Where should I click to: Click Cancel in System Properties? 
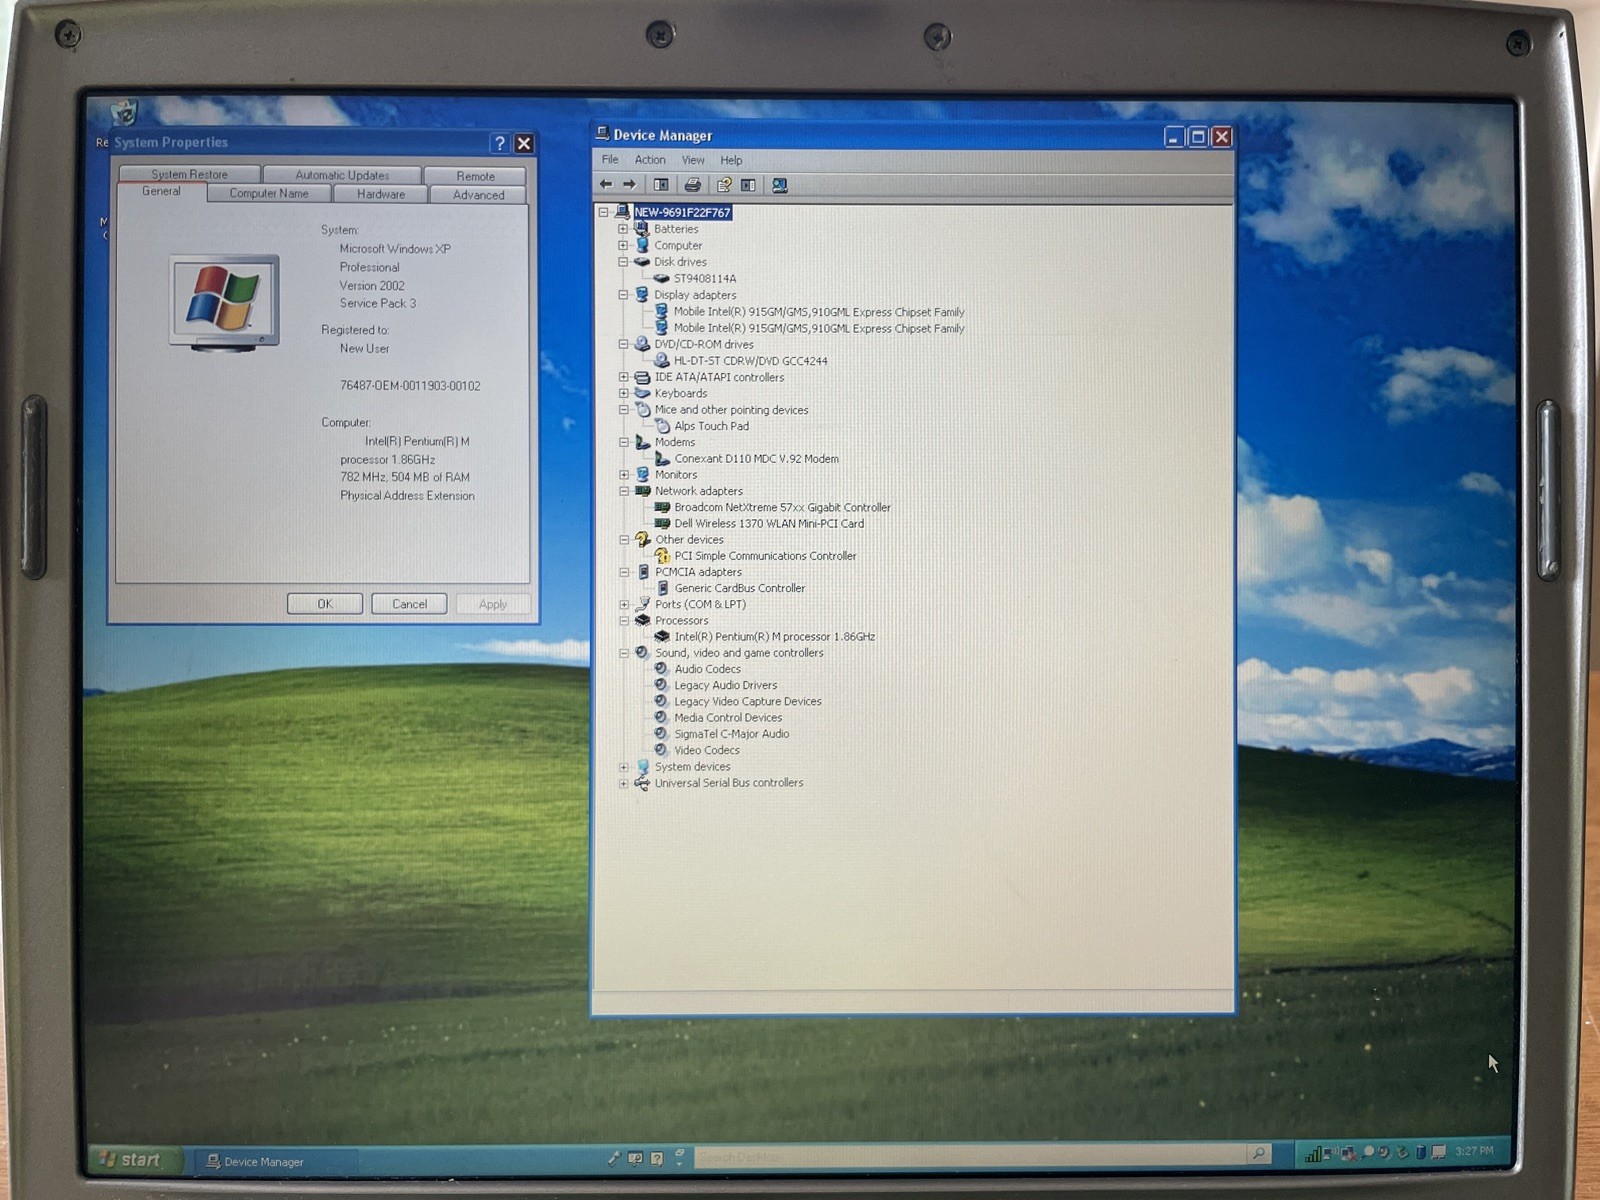[x=409, y=604]
